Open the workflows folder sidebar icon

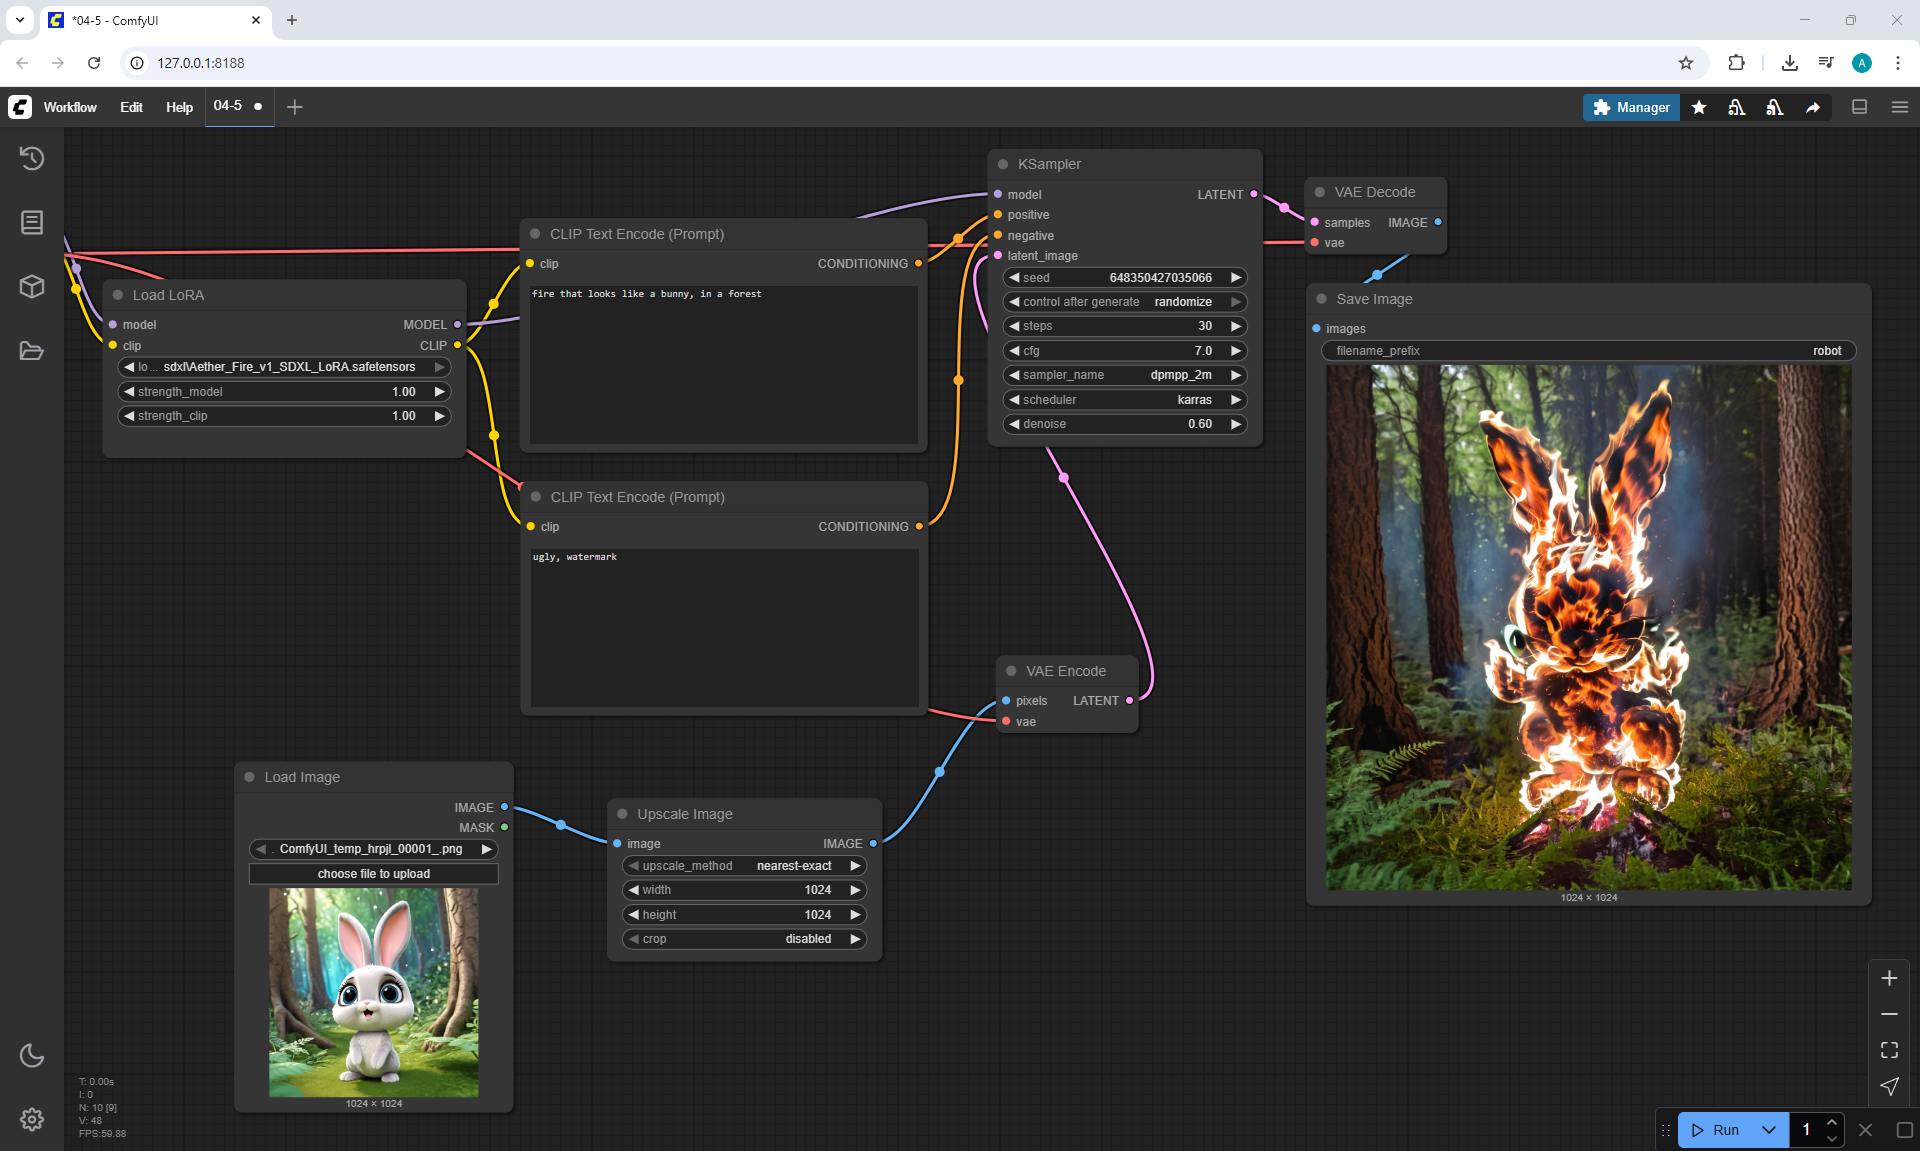[x=32, y=351]
